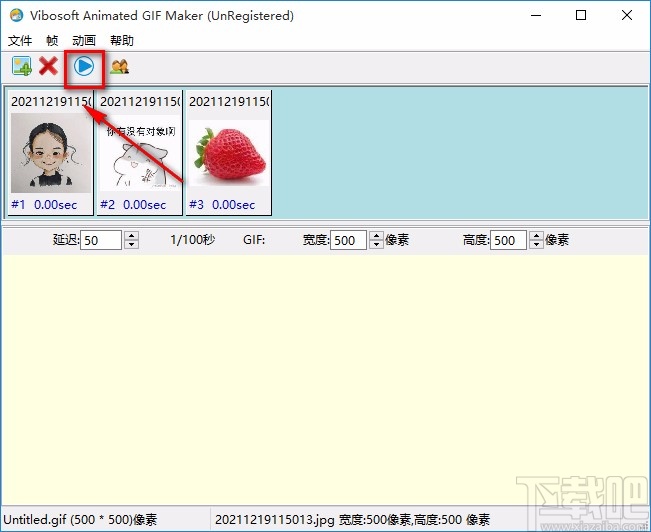The image size is (651, 532).
Task: Click the '1/100秒' unit label
Action: point(193,240)
